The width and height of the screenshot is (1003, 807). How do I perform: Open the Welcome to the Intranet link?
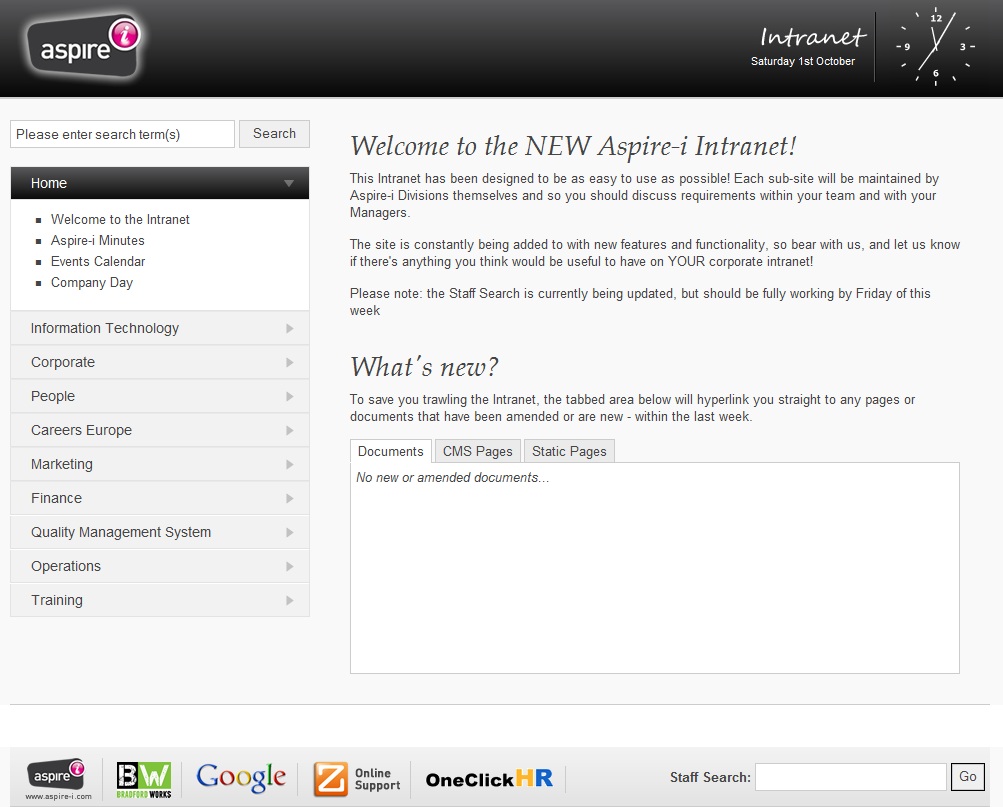[120, 219]
